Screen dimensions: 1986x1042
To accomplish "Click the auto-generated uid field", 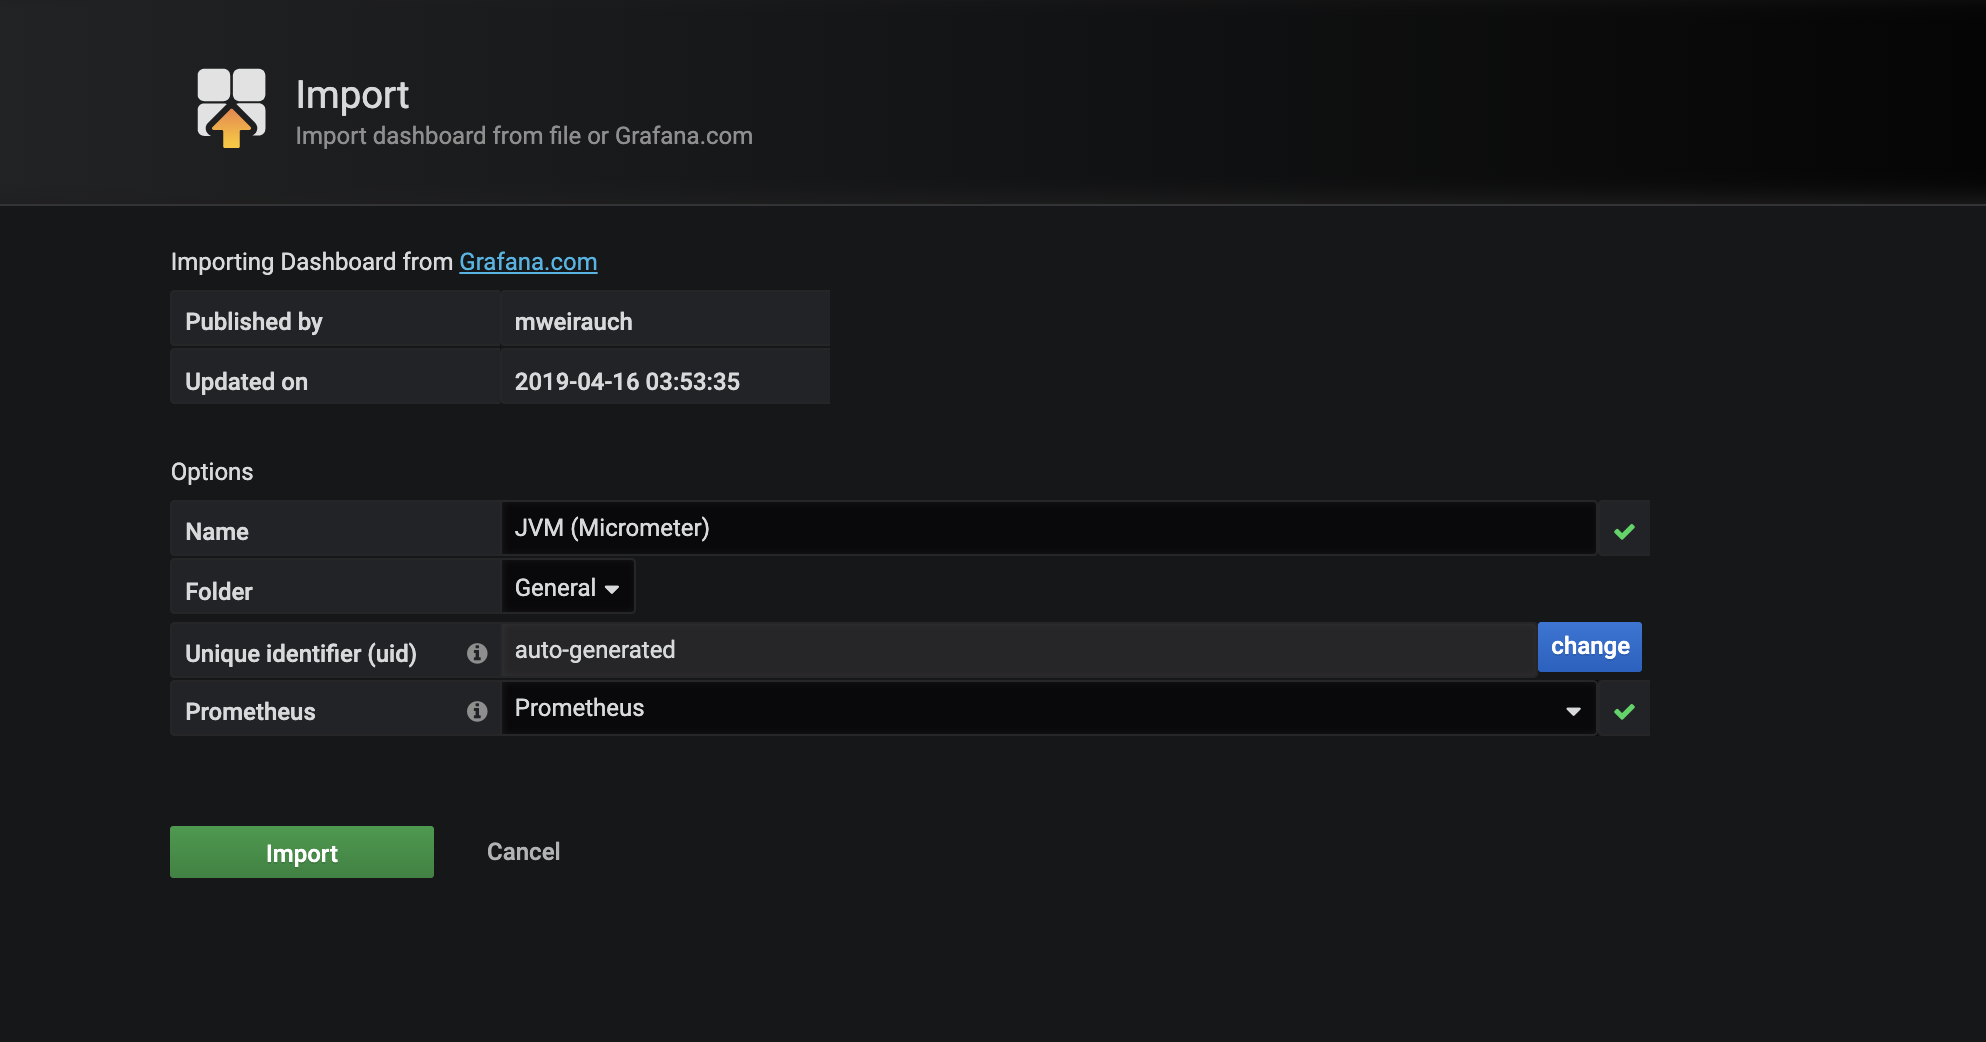I will click(x=1018, y=650).
